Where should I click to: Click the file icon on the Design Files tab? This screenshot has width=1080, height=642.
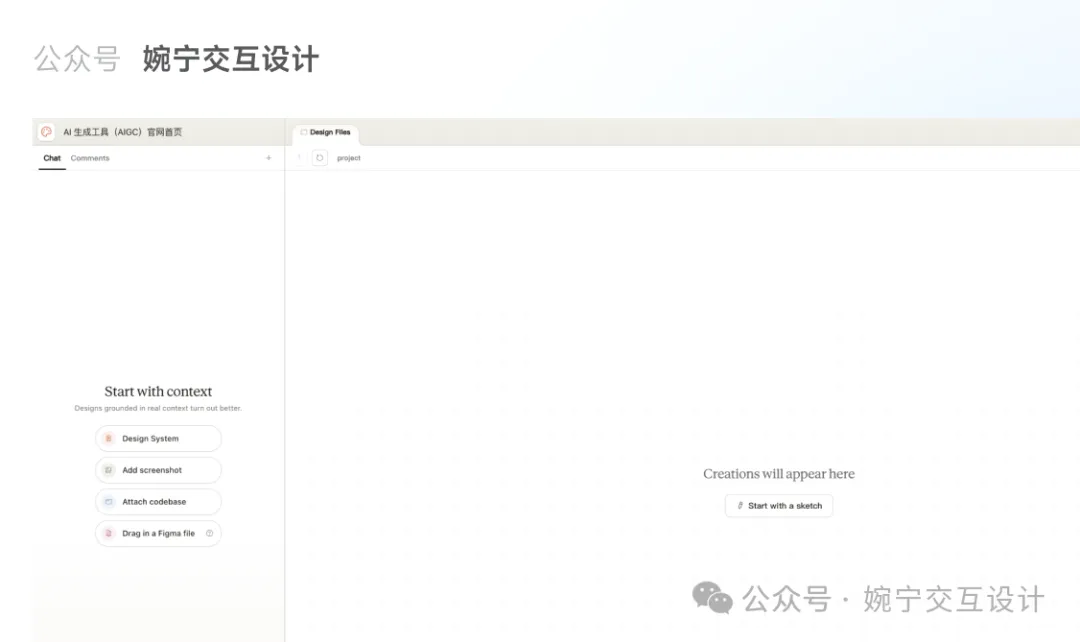point(304,131)
